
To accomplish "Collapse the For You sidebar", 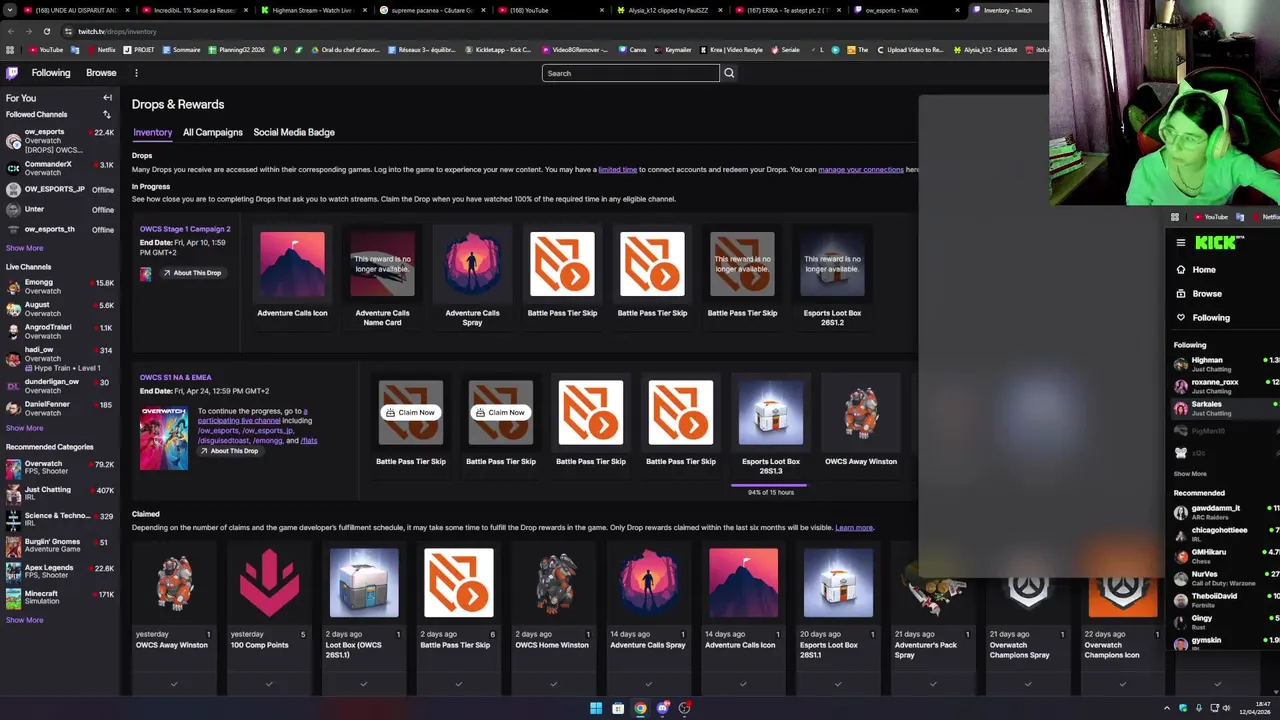I will coord(107,98).
